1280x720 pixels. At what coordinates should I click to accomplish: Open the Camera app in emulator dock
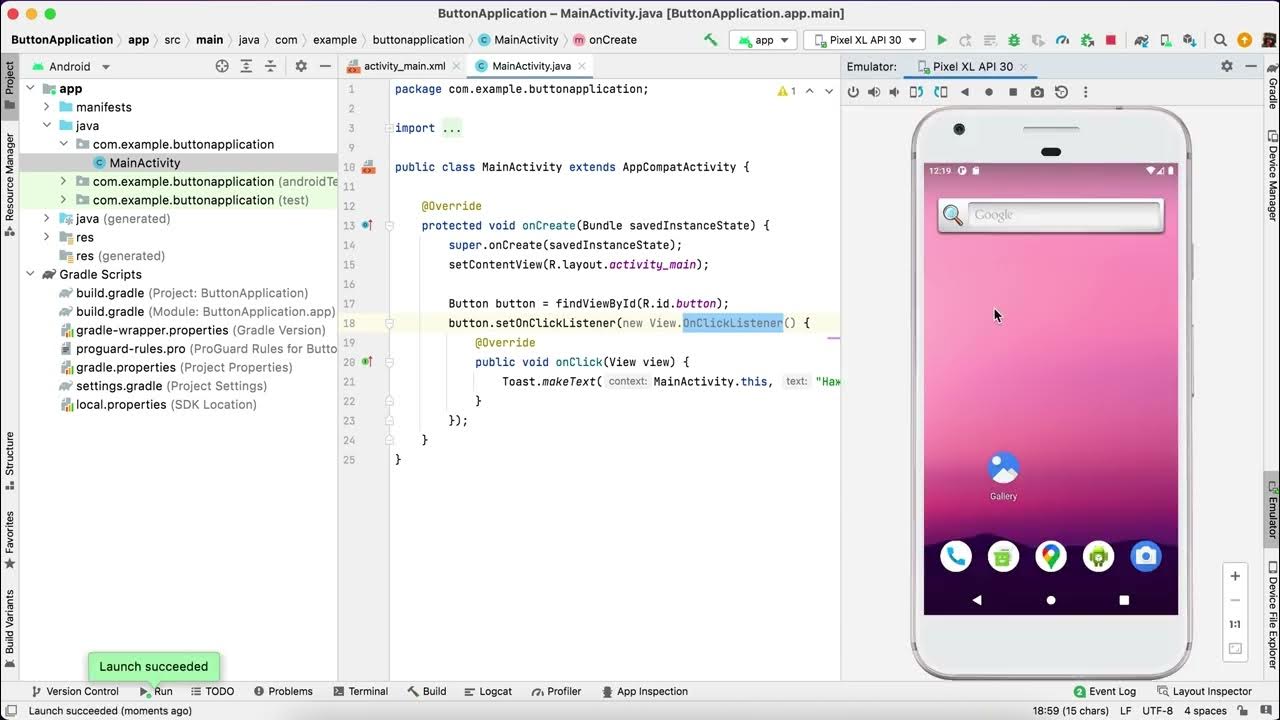1146,557
